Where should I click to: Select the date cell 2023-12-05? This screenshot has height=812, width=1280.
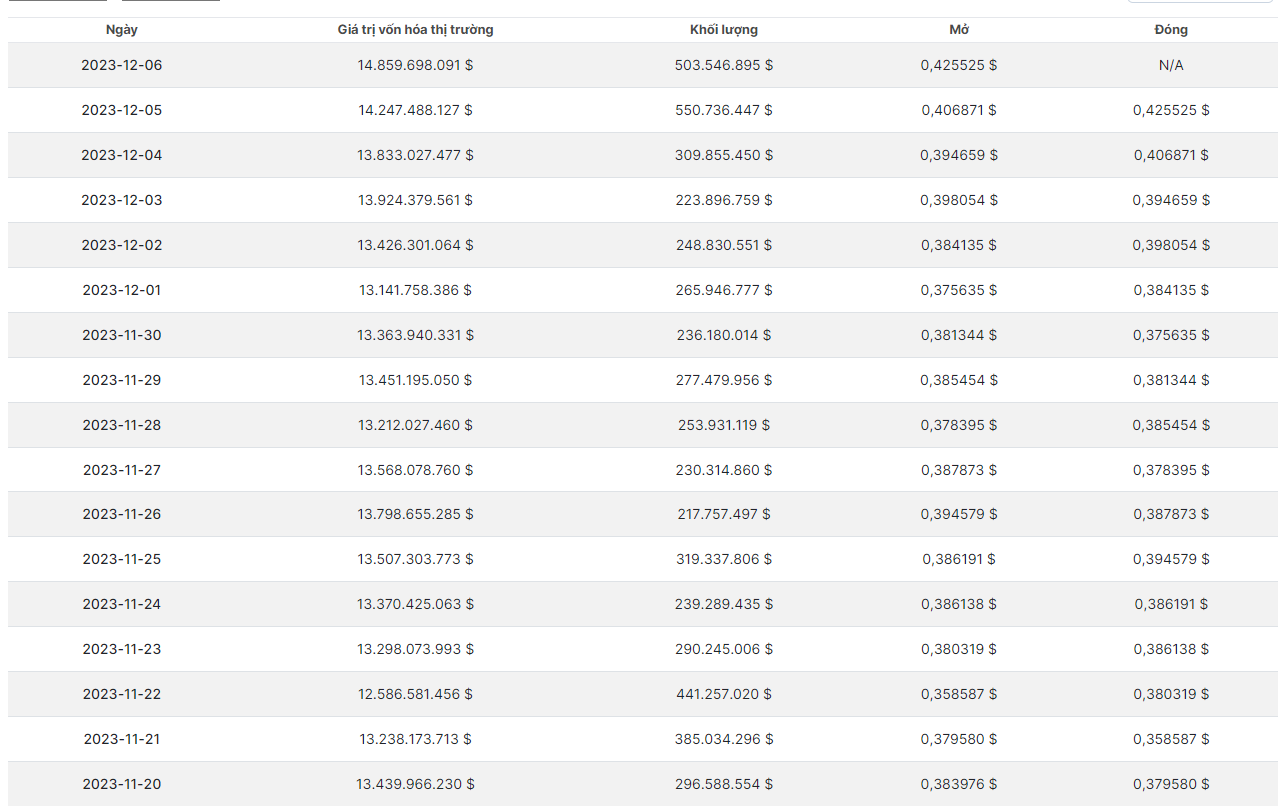click(121, 110)
